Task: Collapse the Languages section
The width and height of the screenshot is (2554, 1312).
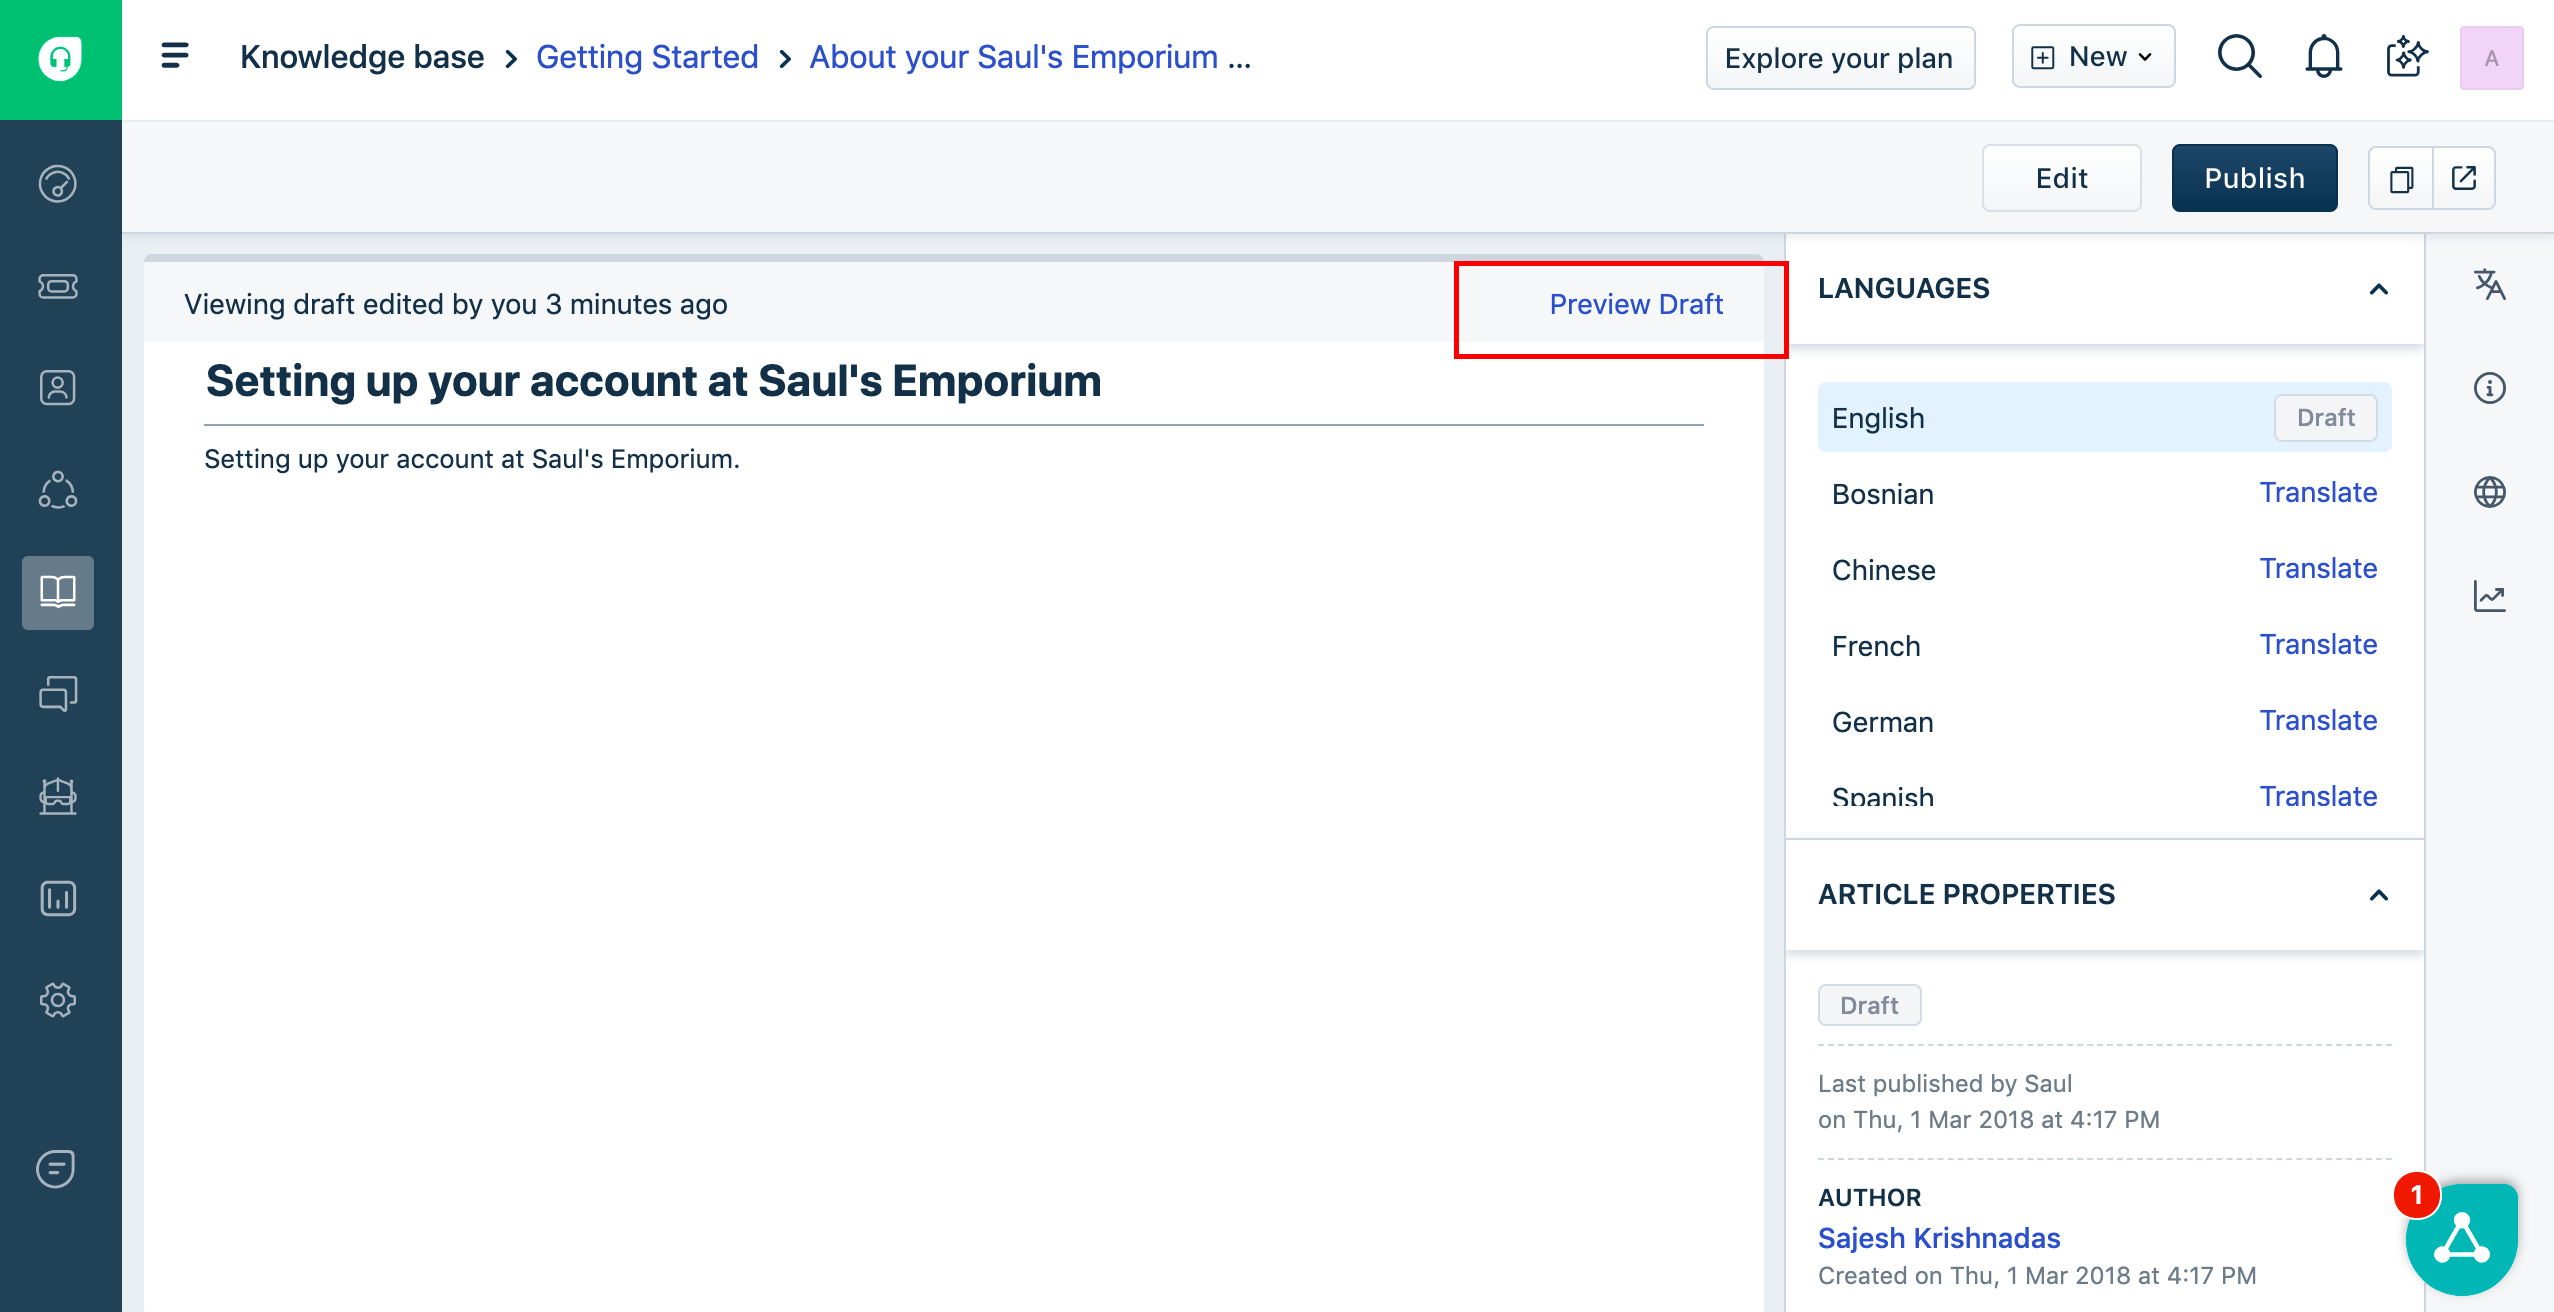Action: coord(2379,289)
